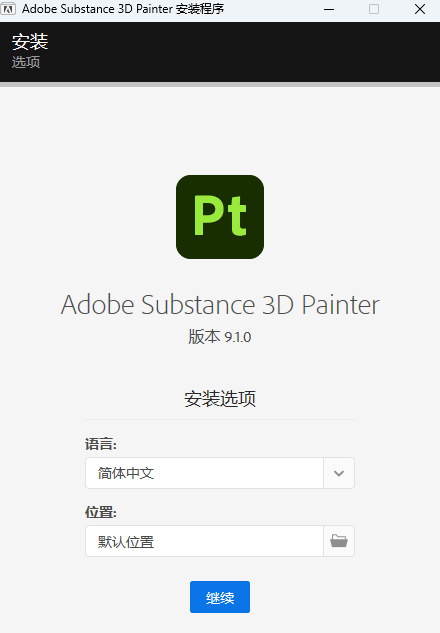
Task: Click the folder browse icon for 位置
Action: click(339, 541)
